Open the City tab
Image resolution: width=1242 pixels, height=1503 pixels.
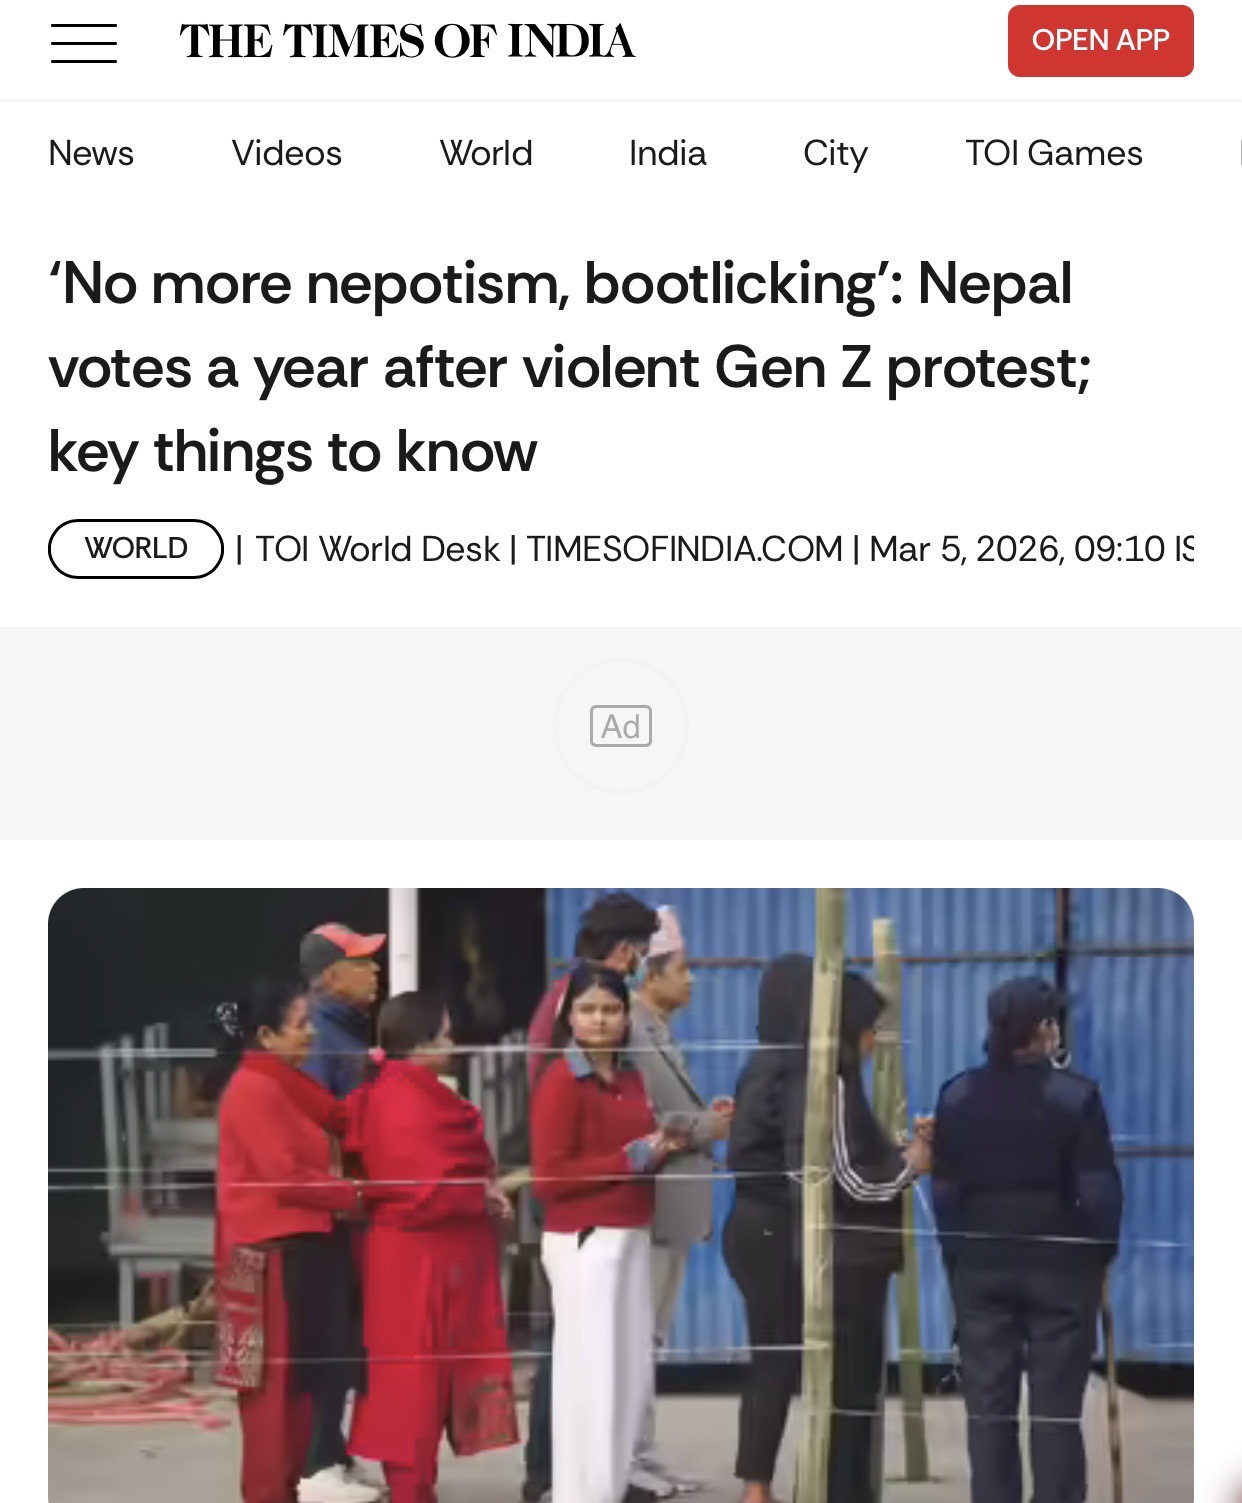[835, 154]
